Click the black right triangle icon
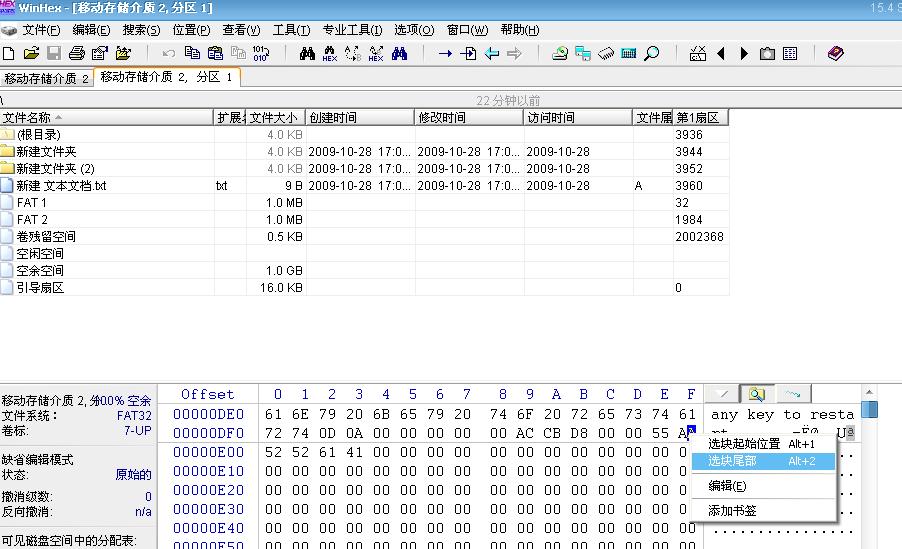Image resolution: width=902 pixels, height=549 pixels. click(744, 54)
